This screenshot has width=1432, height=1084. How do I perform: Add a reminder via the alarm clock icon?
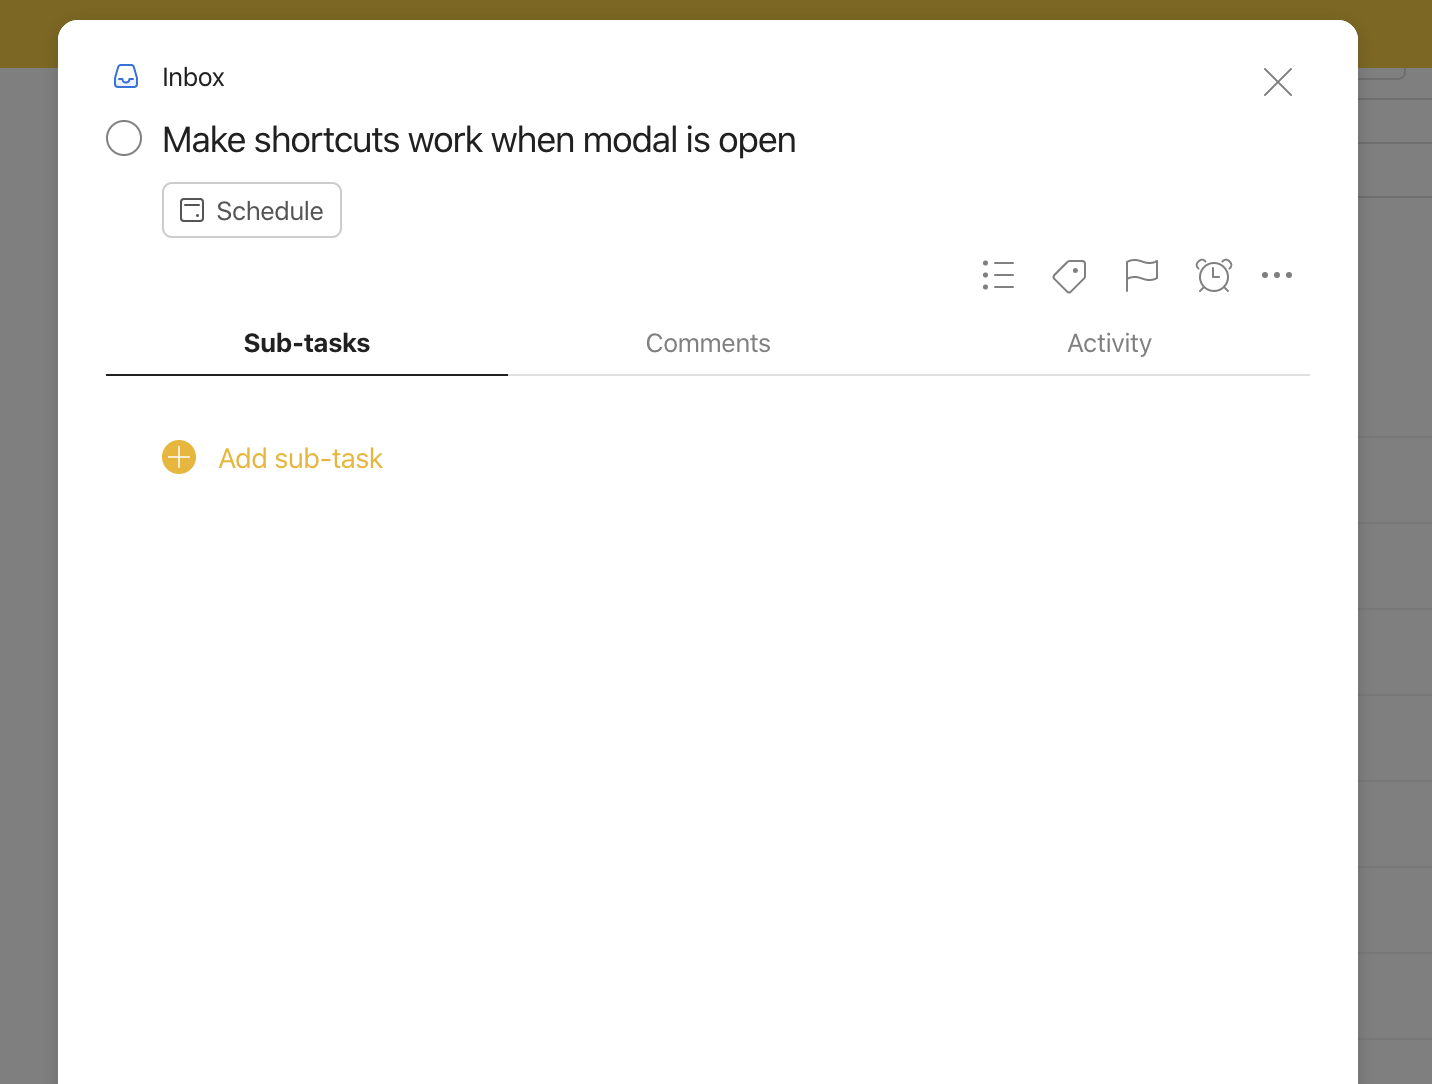1213,275
